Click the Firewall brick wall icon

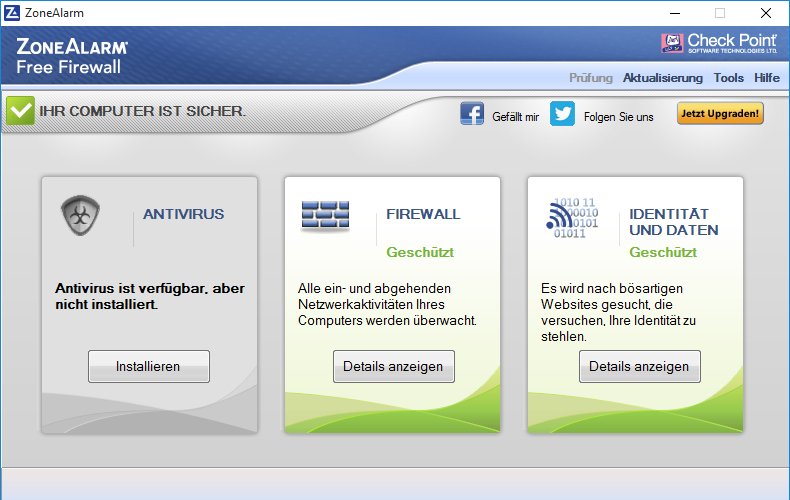325,215
